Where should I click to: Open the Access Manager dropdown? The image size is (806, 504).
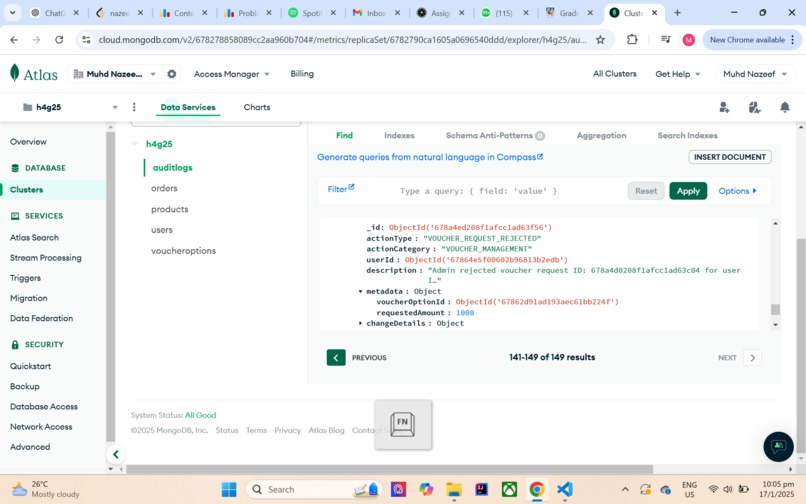(x=231, y=74)
